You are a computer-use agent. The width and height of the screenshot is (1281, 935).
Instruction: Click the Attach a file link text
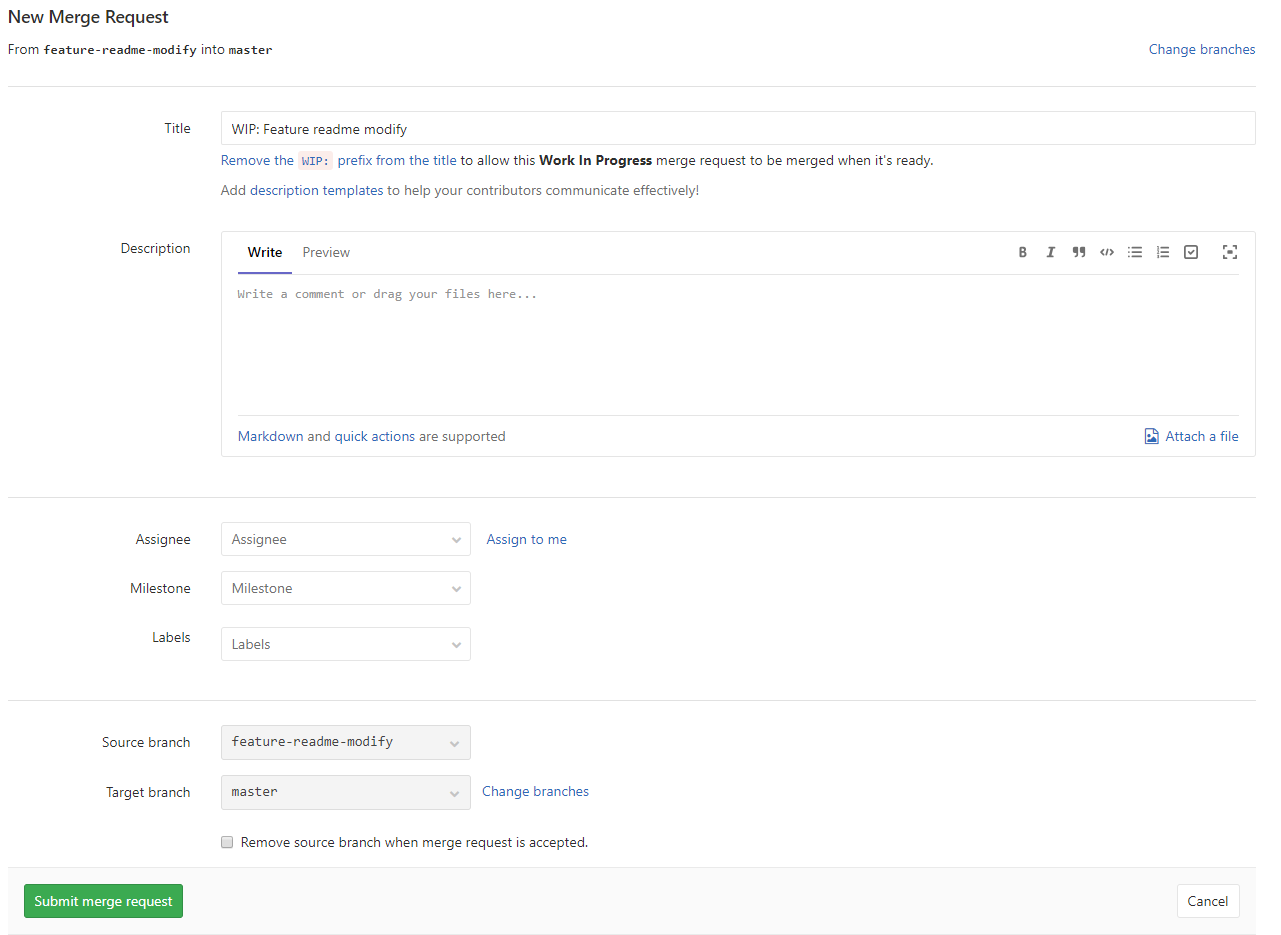1202,436
